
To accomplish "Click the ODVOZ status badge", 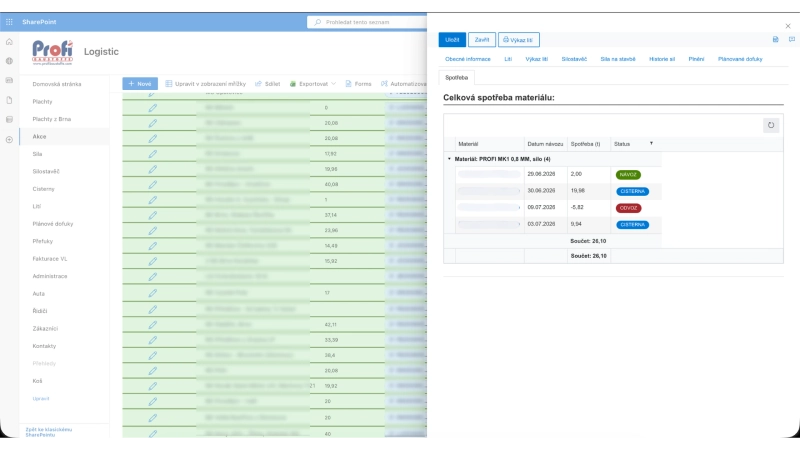I will tap(629, 208).
